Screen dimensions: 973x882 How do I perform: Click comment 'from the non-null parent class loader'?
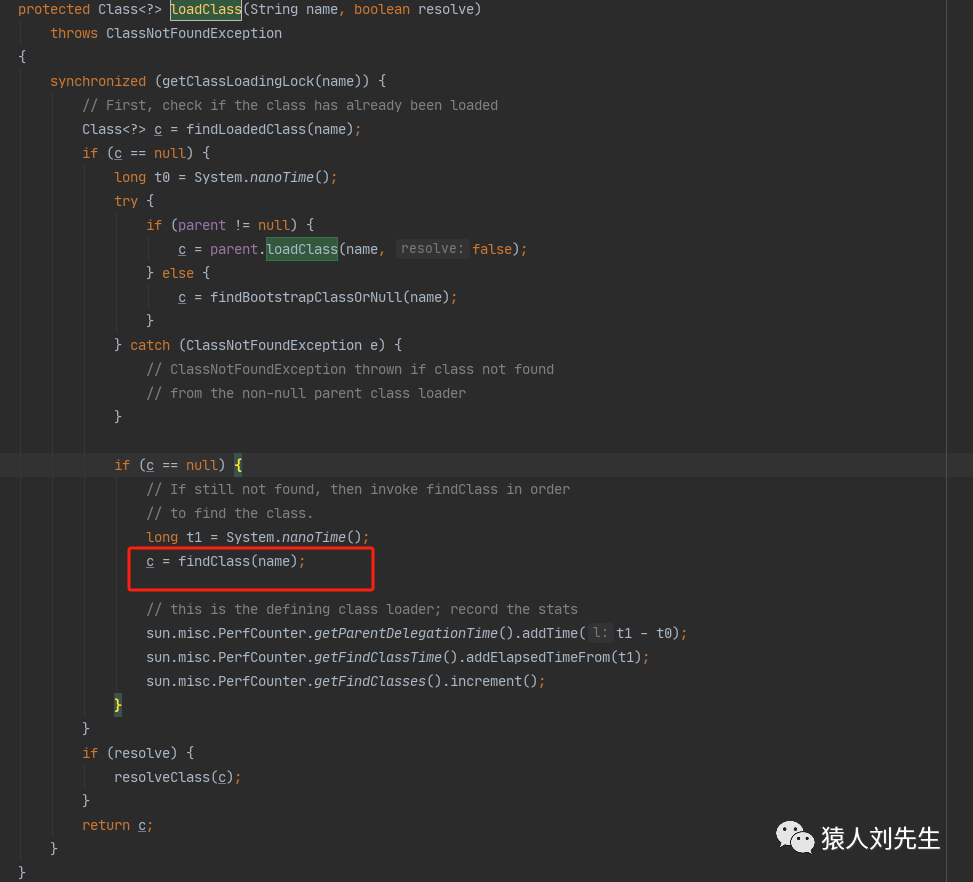click(306, 394)
